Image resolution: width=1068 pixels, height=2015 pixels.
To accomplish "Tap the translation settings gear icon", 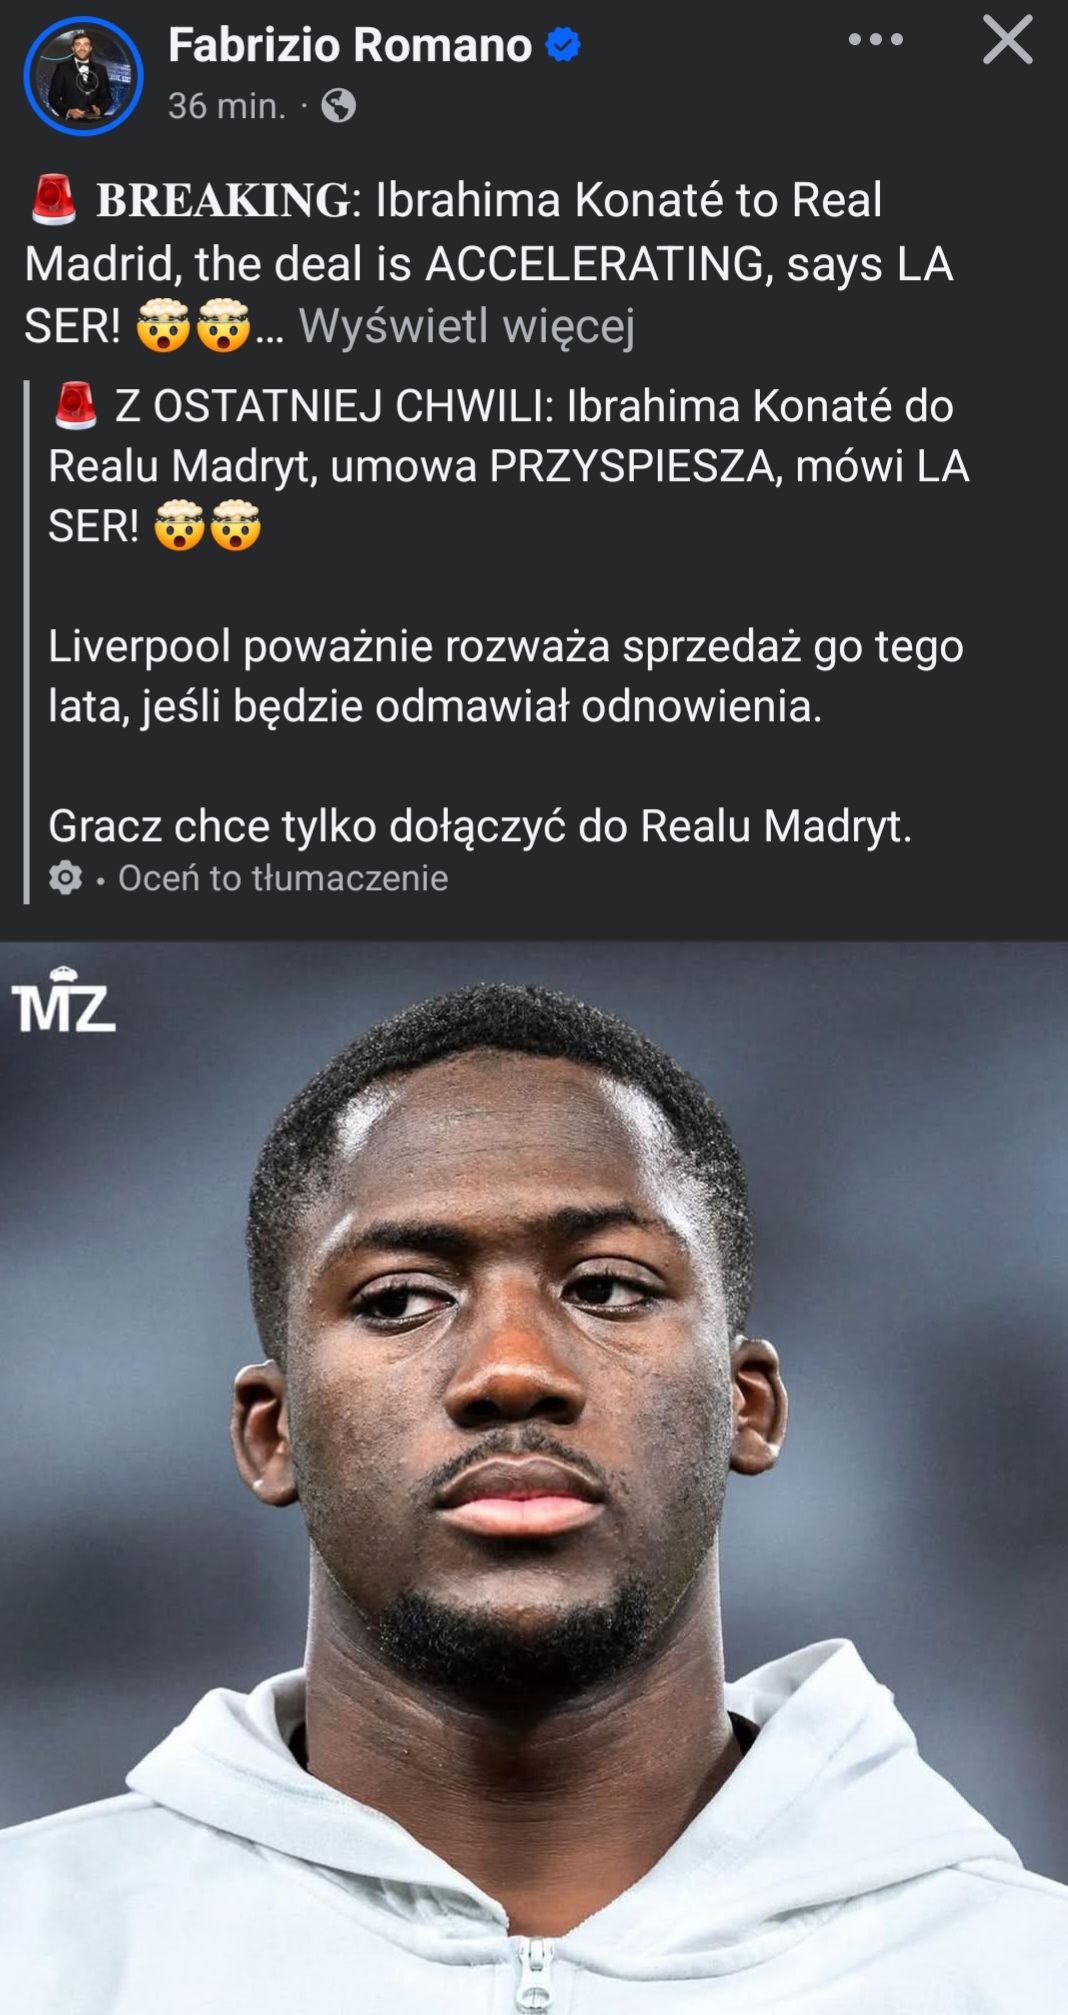I will click(x=66, y=878).
